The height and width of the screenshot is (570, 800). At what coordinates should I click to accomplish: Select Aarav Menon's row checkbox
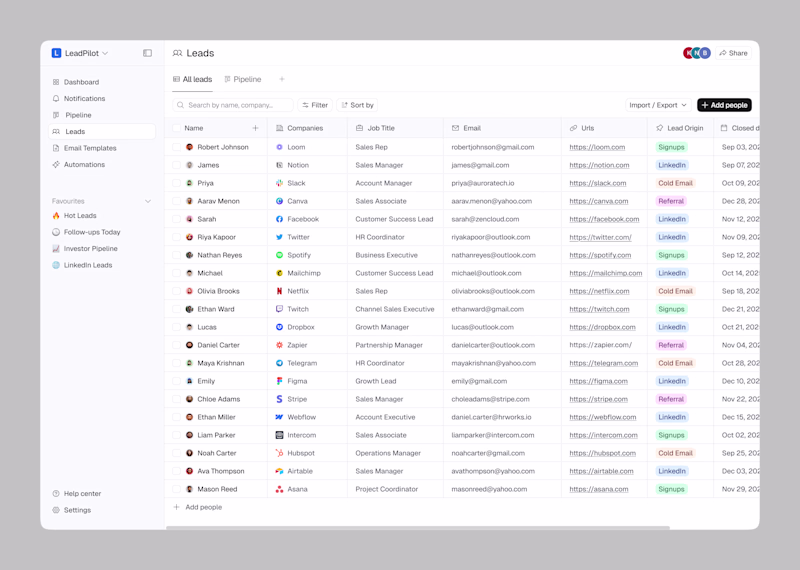pos(177,201)
